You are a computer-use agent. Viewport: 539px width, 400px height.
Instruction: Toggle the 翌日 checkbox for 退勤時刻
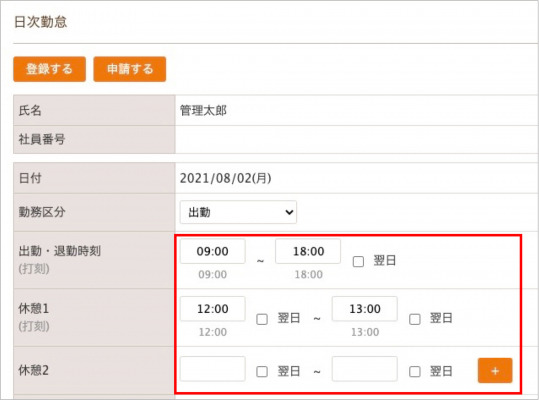358,261
